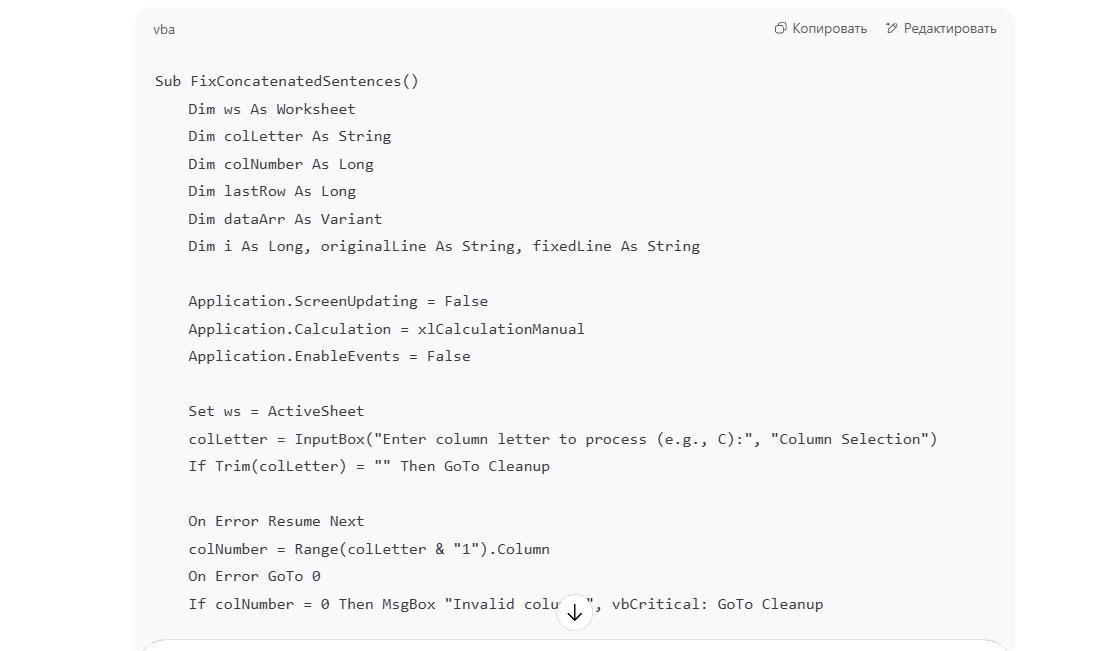The image size is (1096, 651).
Task: Click the Sub FixConcatenatedSentences() line
Action: (x=287, y=81)
